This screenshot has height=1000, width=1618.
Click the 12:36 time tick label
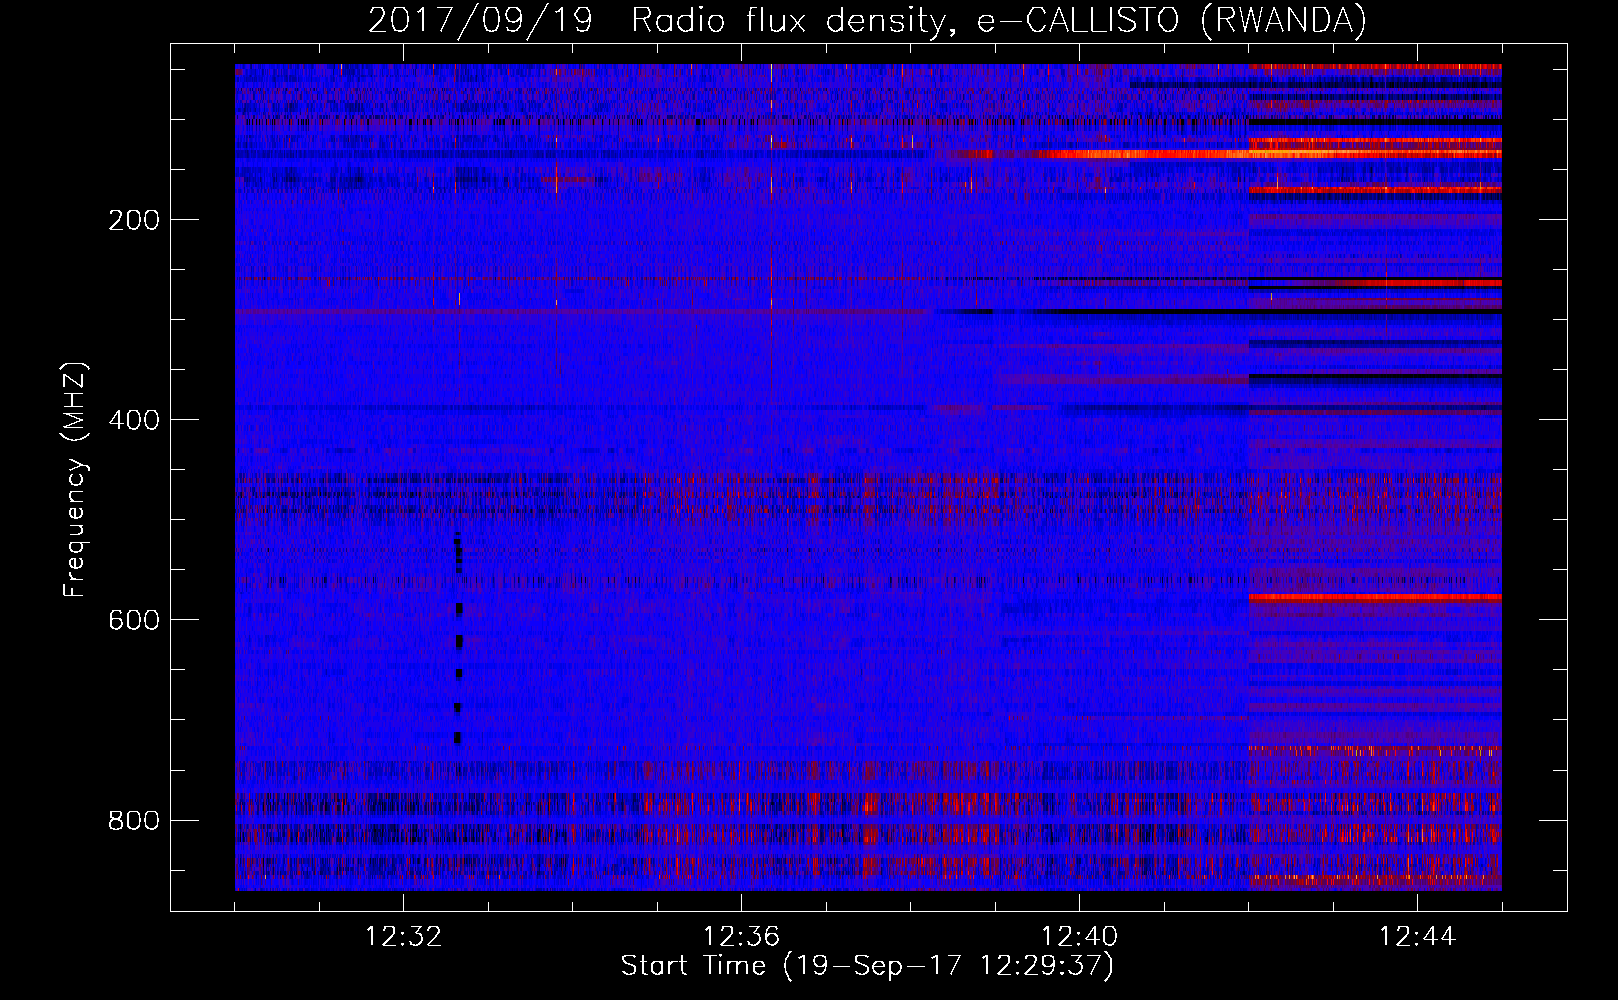click(741, 937)
